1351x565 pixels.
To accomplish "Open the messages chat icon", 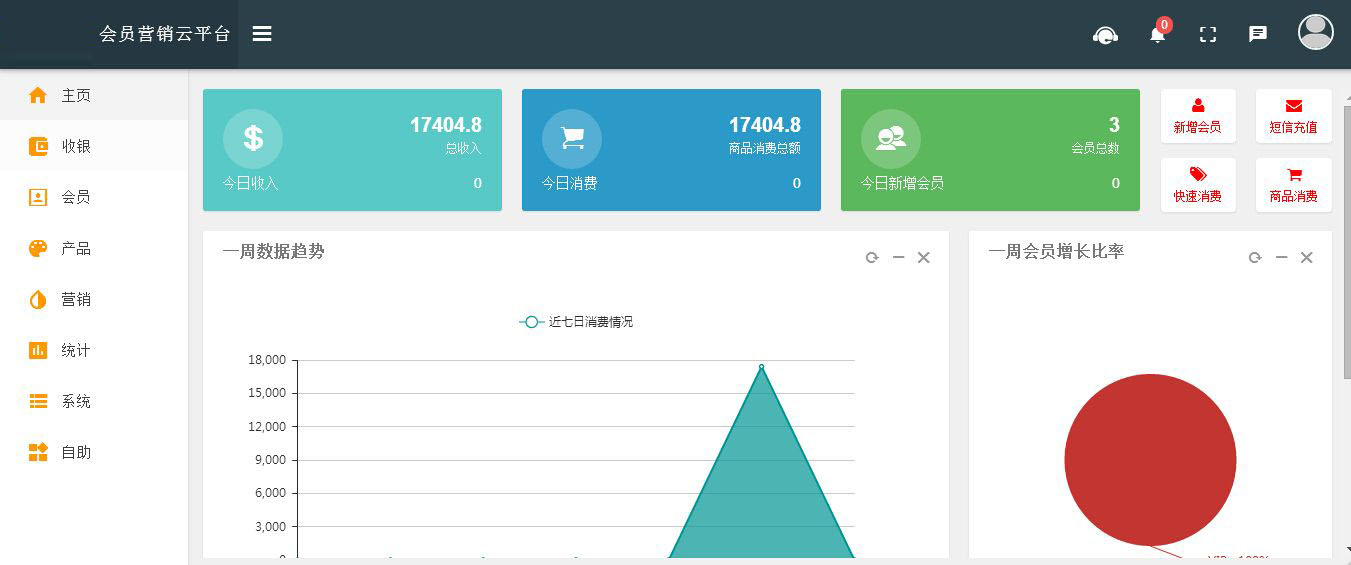I will point(1258,34).
